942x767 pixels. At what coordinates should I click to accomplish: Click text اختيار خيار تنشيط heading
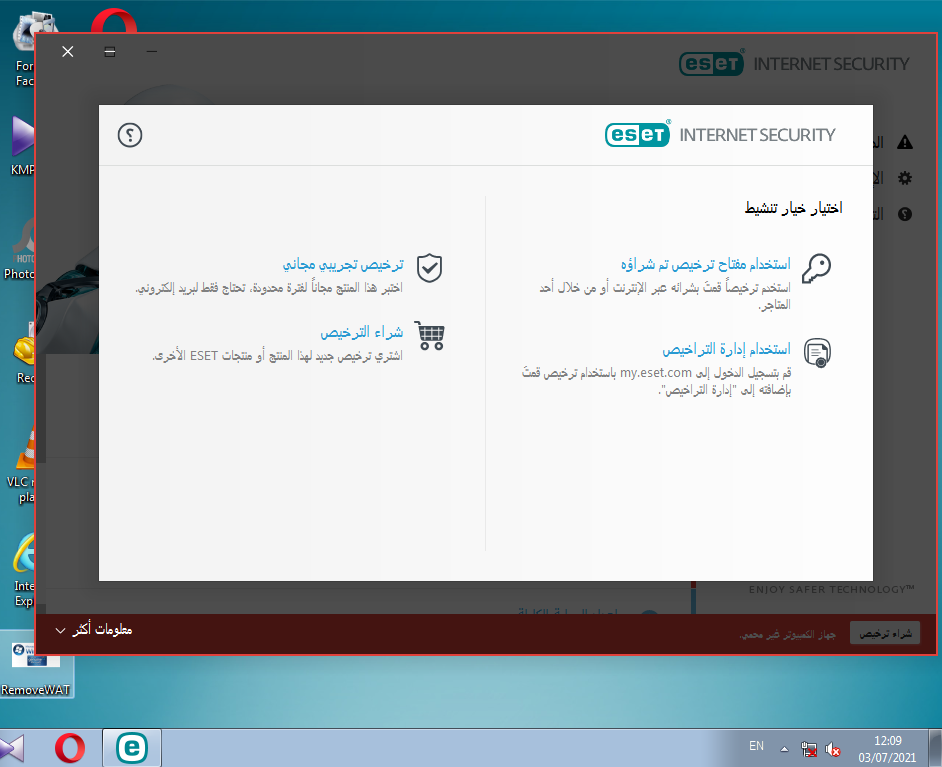point(794,208)
